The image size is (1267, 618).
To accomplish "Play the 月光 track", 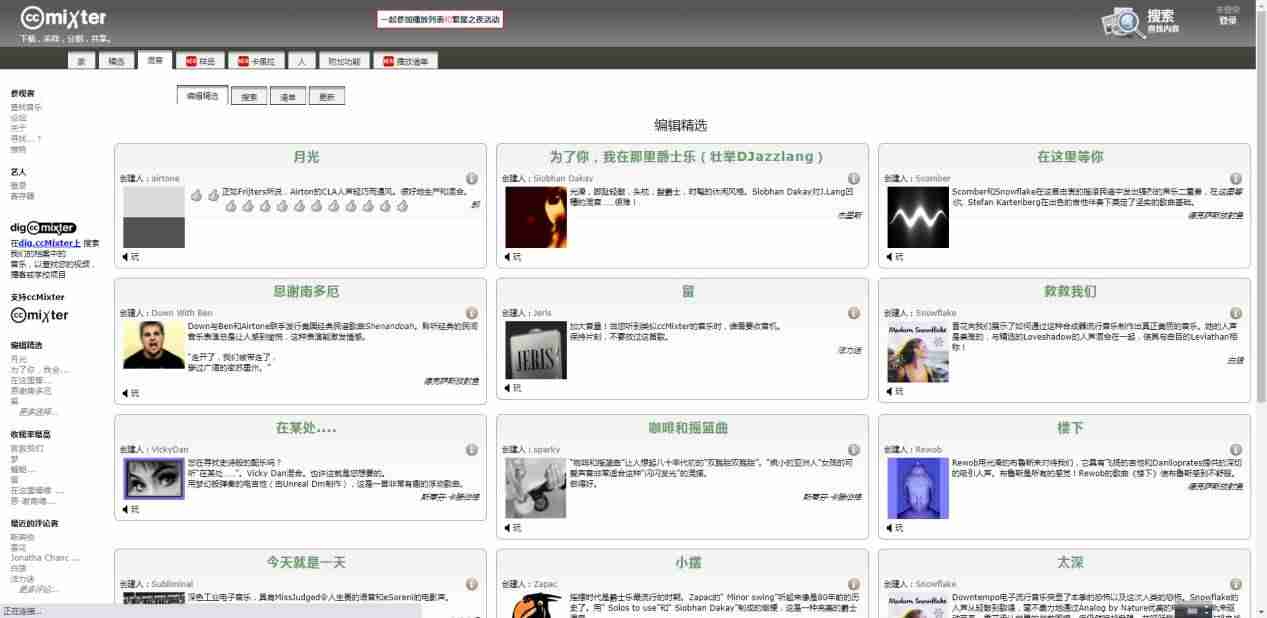I will point(130,257).
